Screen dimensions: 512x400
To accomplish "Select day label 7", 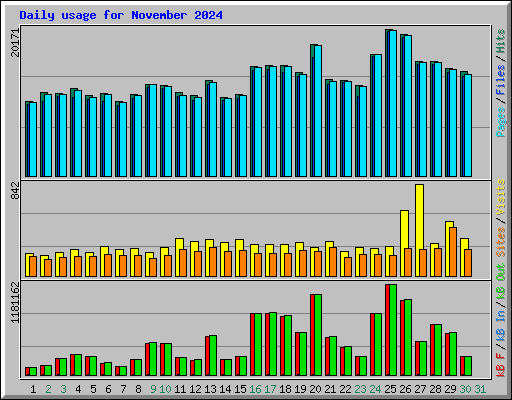I will point(123,389).
